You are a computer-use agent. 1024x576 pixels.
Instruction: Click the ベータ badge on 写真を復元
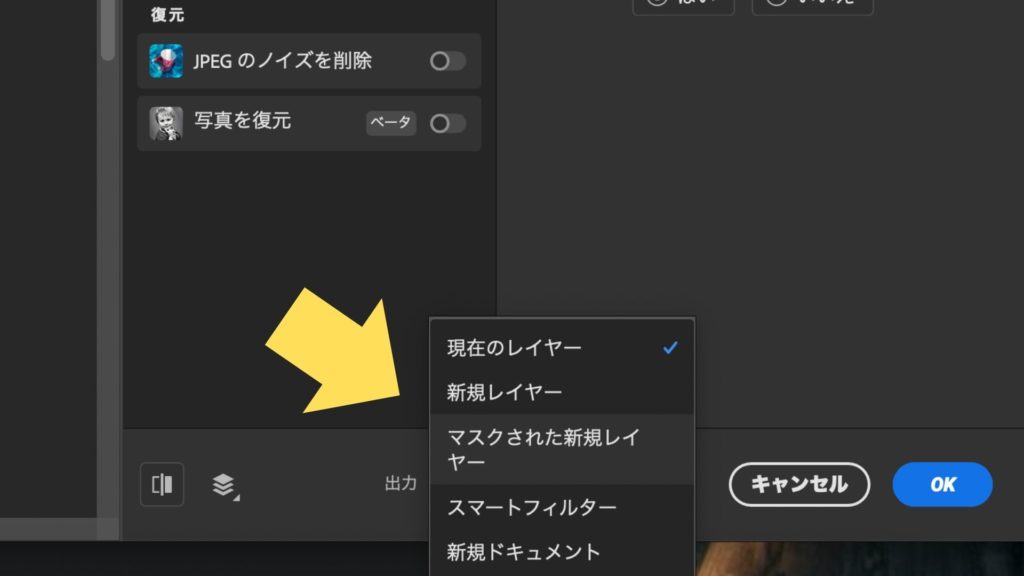[391, 123]
